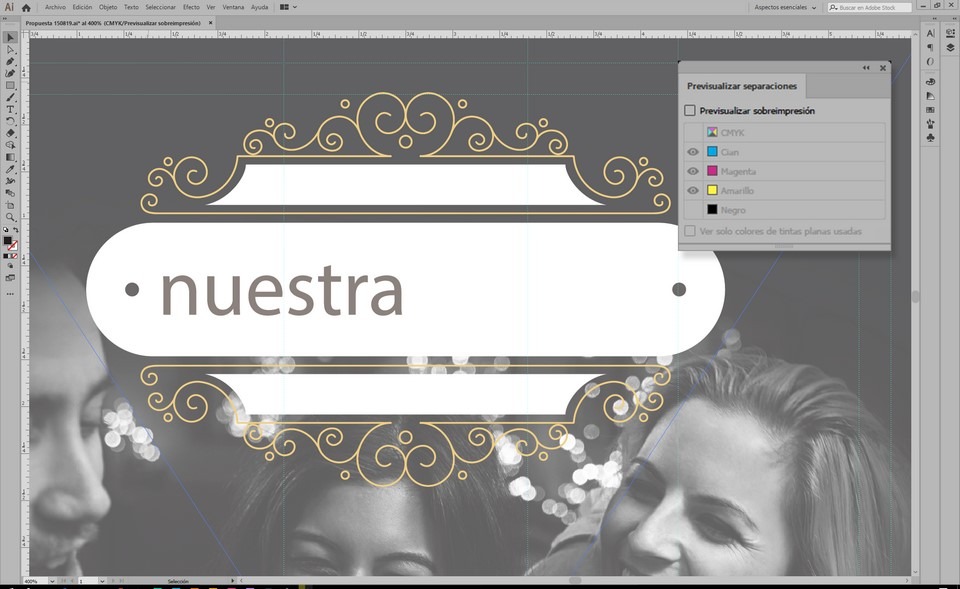This screenshot has height=589, width=960.
Task: Toggle visibility of the Amarillo separation
Action: coord(692,190)
